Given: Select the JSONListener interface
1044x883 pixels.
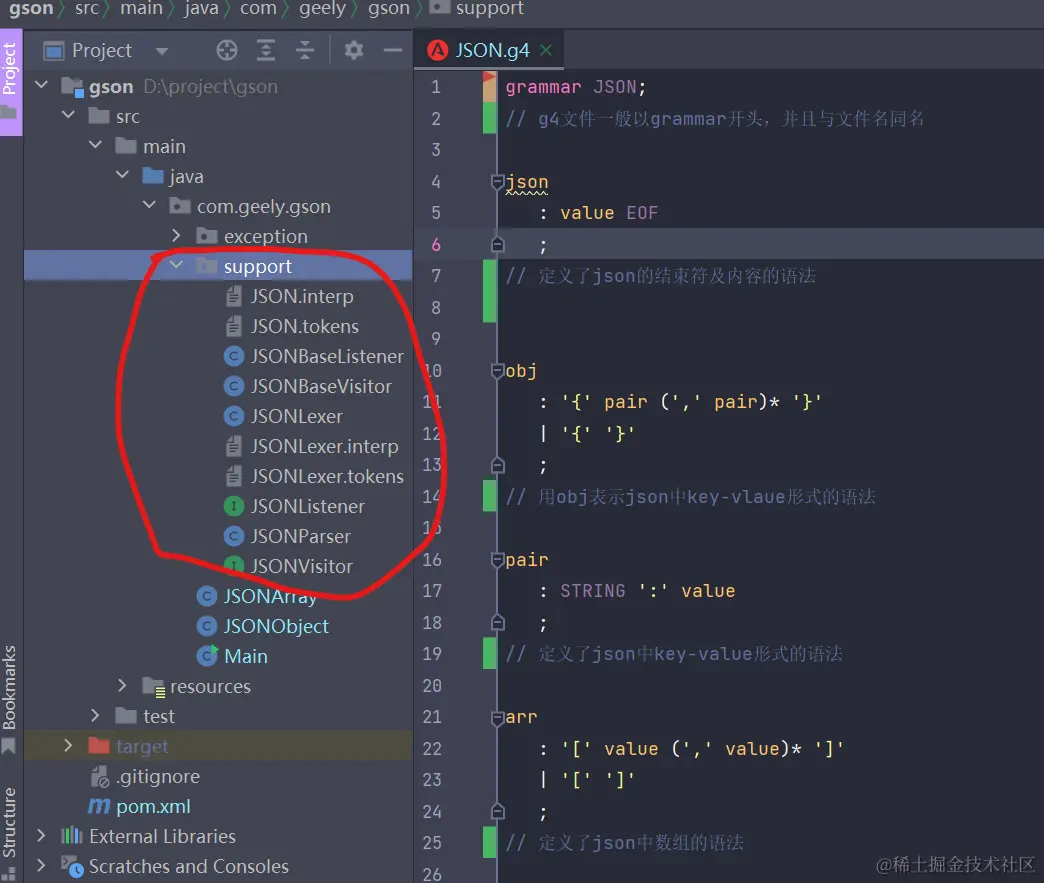Looking at the screenshot, I should [x=308, y=506].
